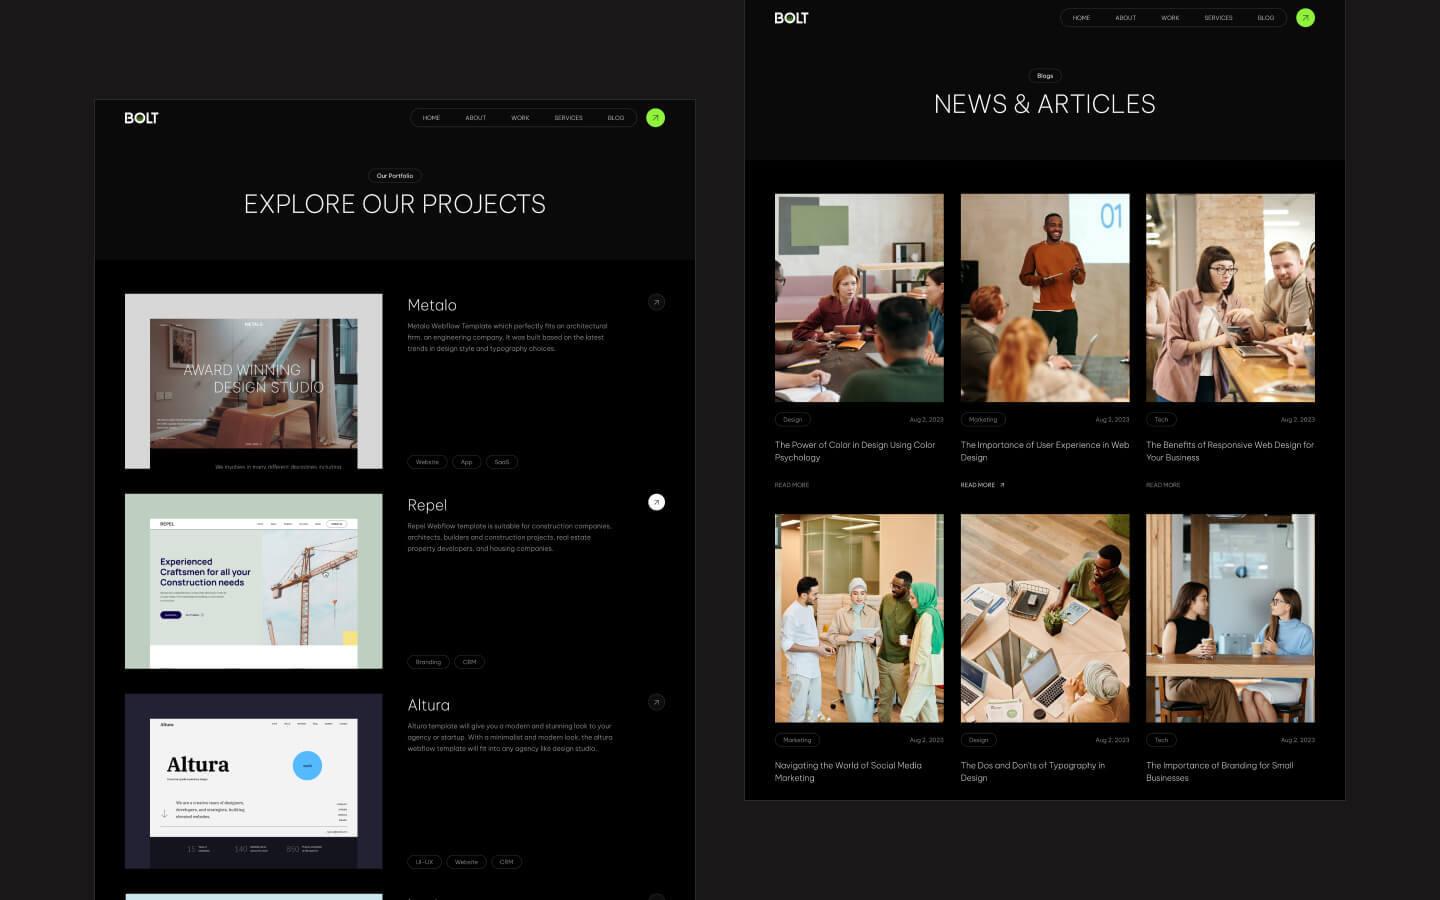1440x900 pixels.
Task: Click the Blogs badge above News & Articles
Action: pyautogui.click(x=1044, y=75)
